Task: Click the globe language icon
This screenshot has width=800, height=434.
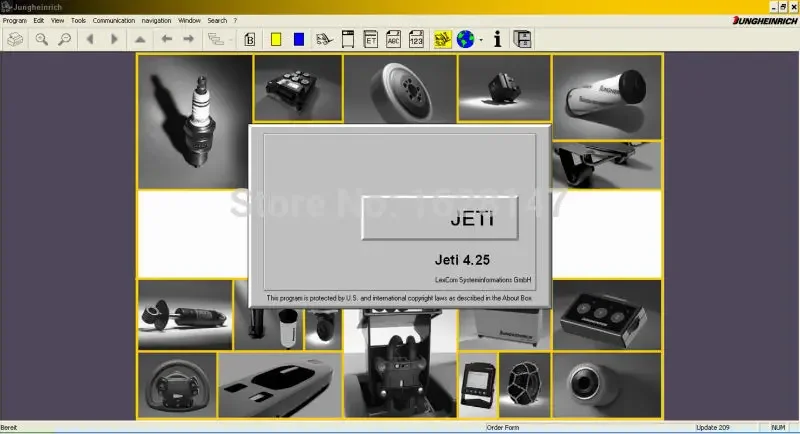Action: [465, 39]
